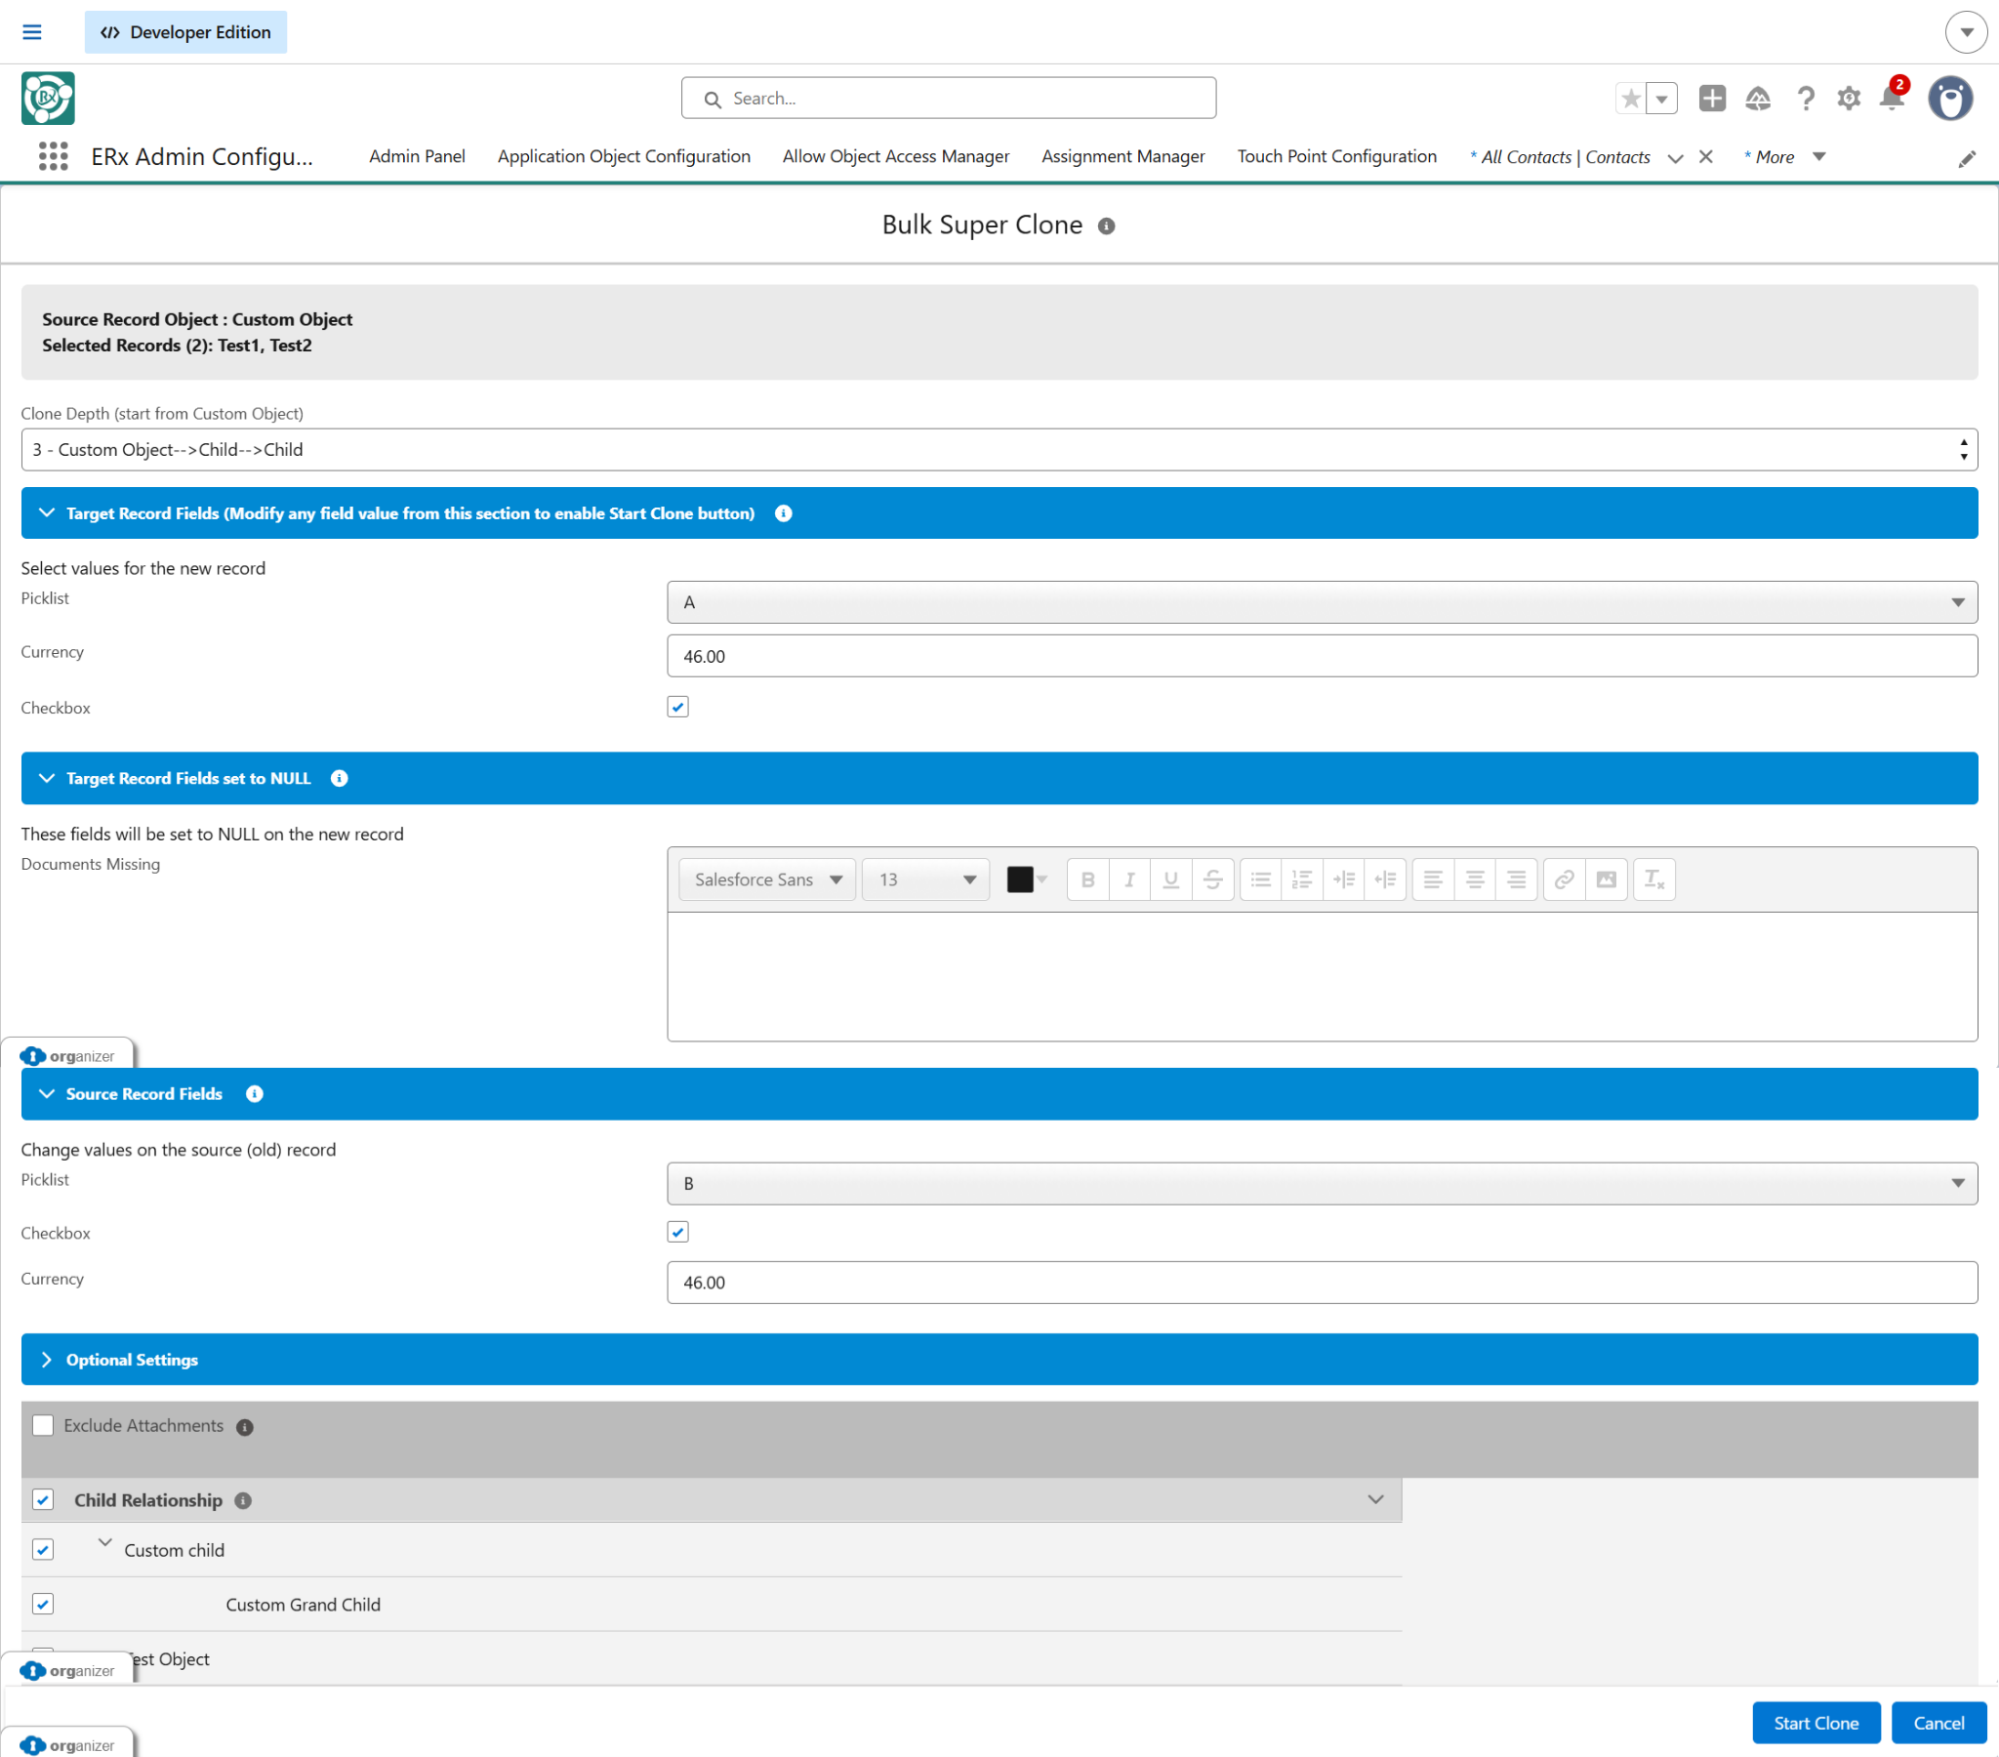Show info tooltip for Child Relationship
Screen dimensions: 1999x1757
(243, 1501)
